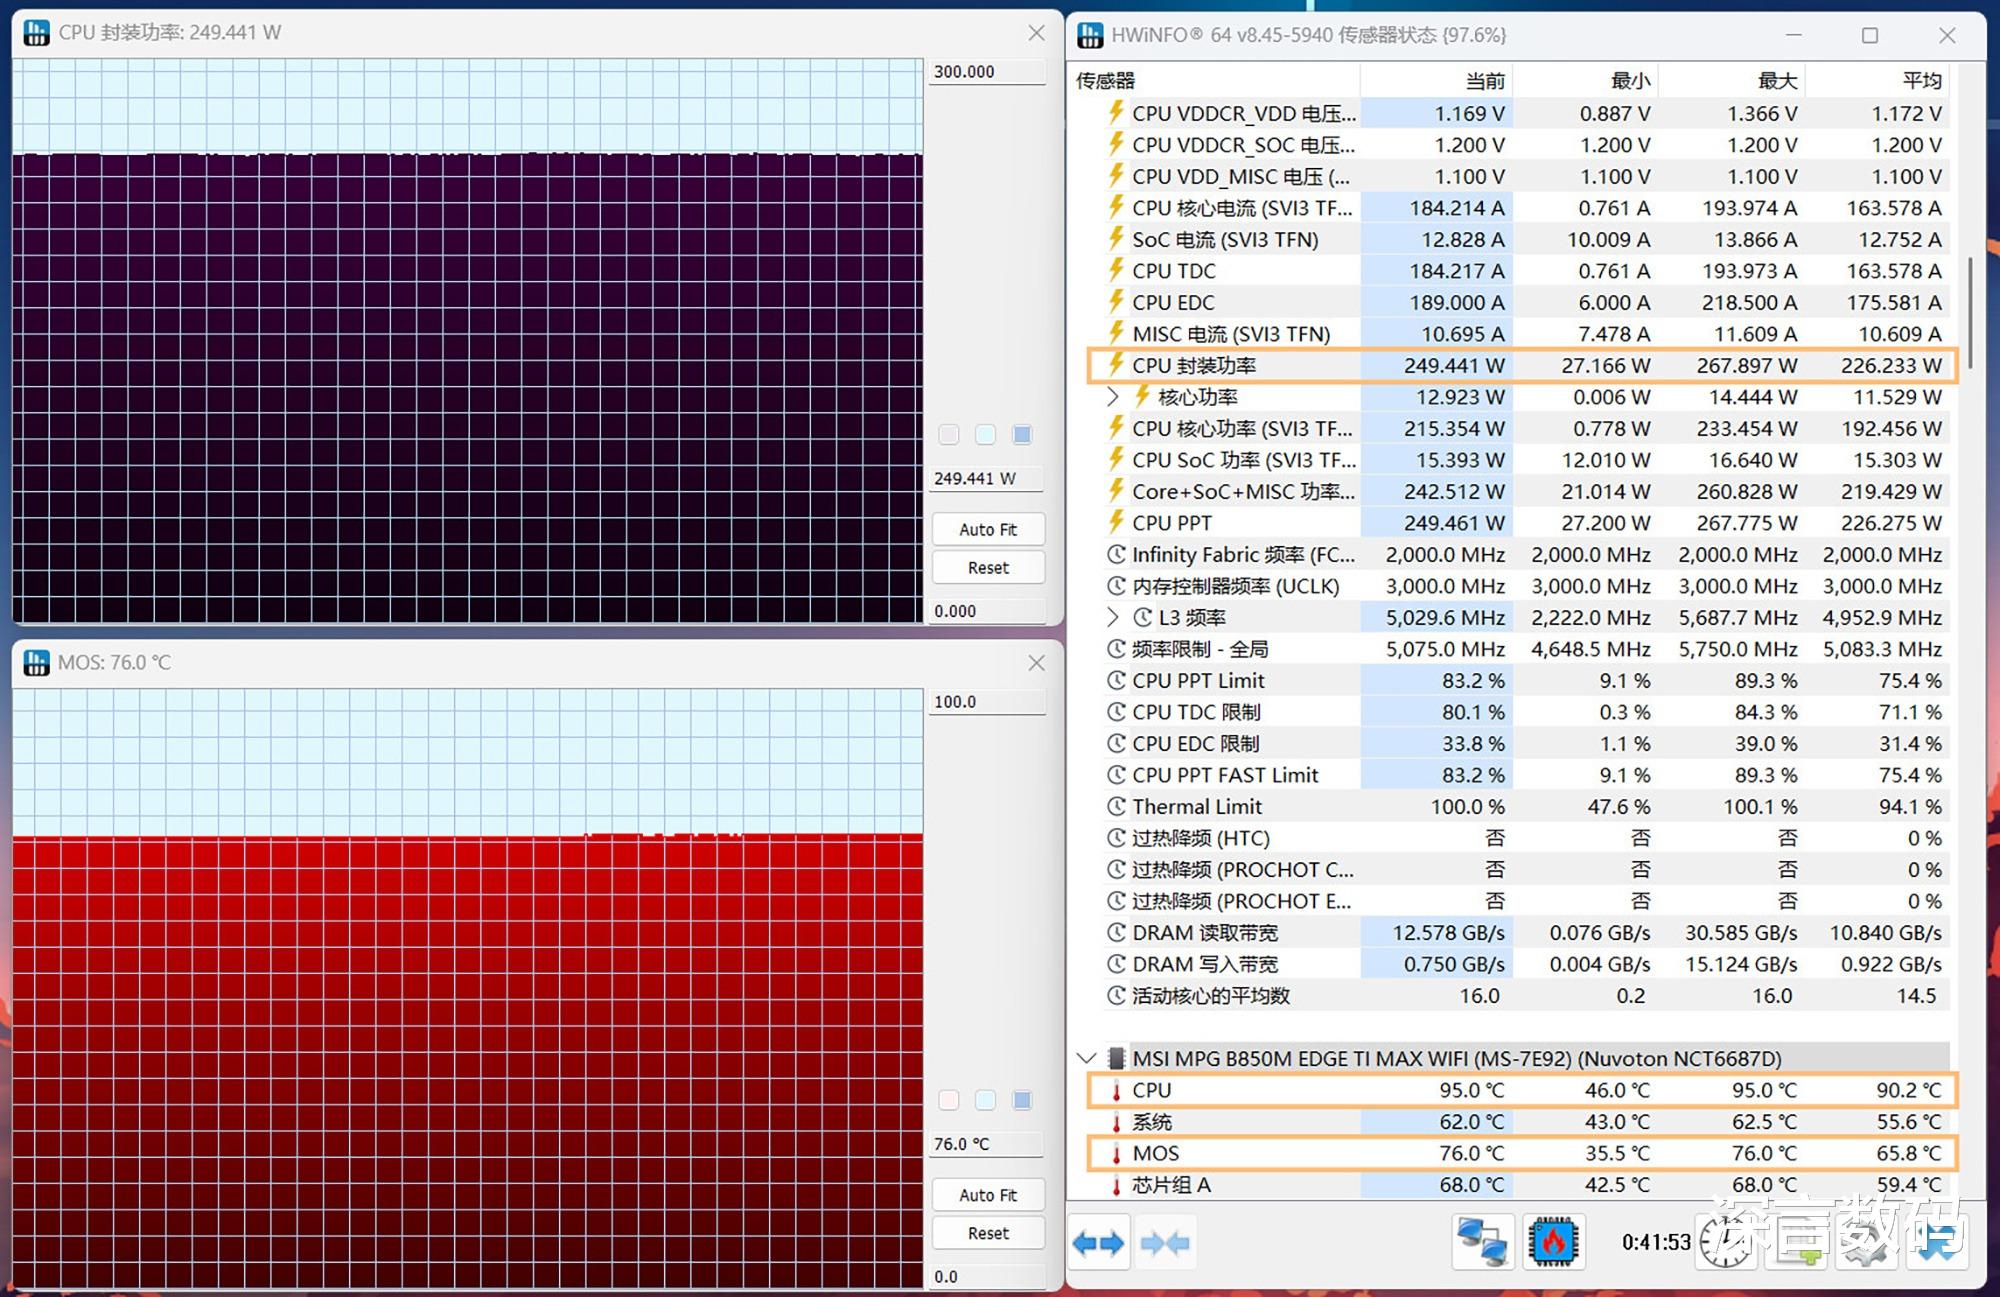
Task: Click the 当前 column header
Action: click(1484, 81)
